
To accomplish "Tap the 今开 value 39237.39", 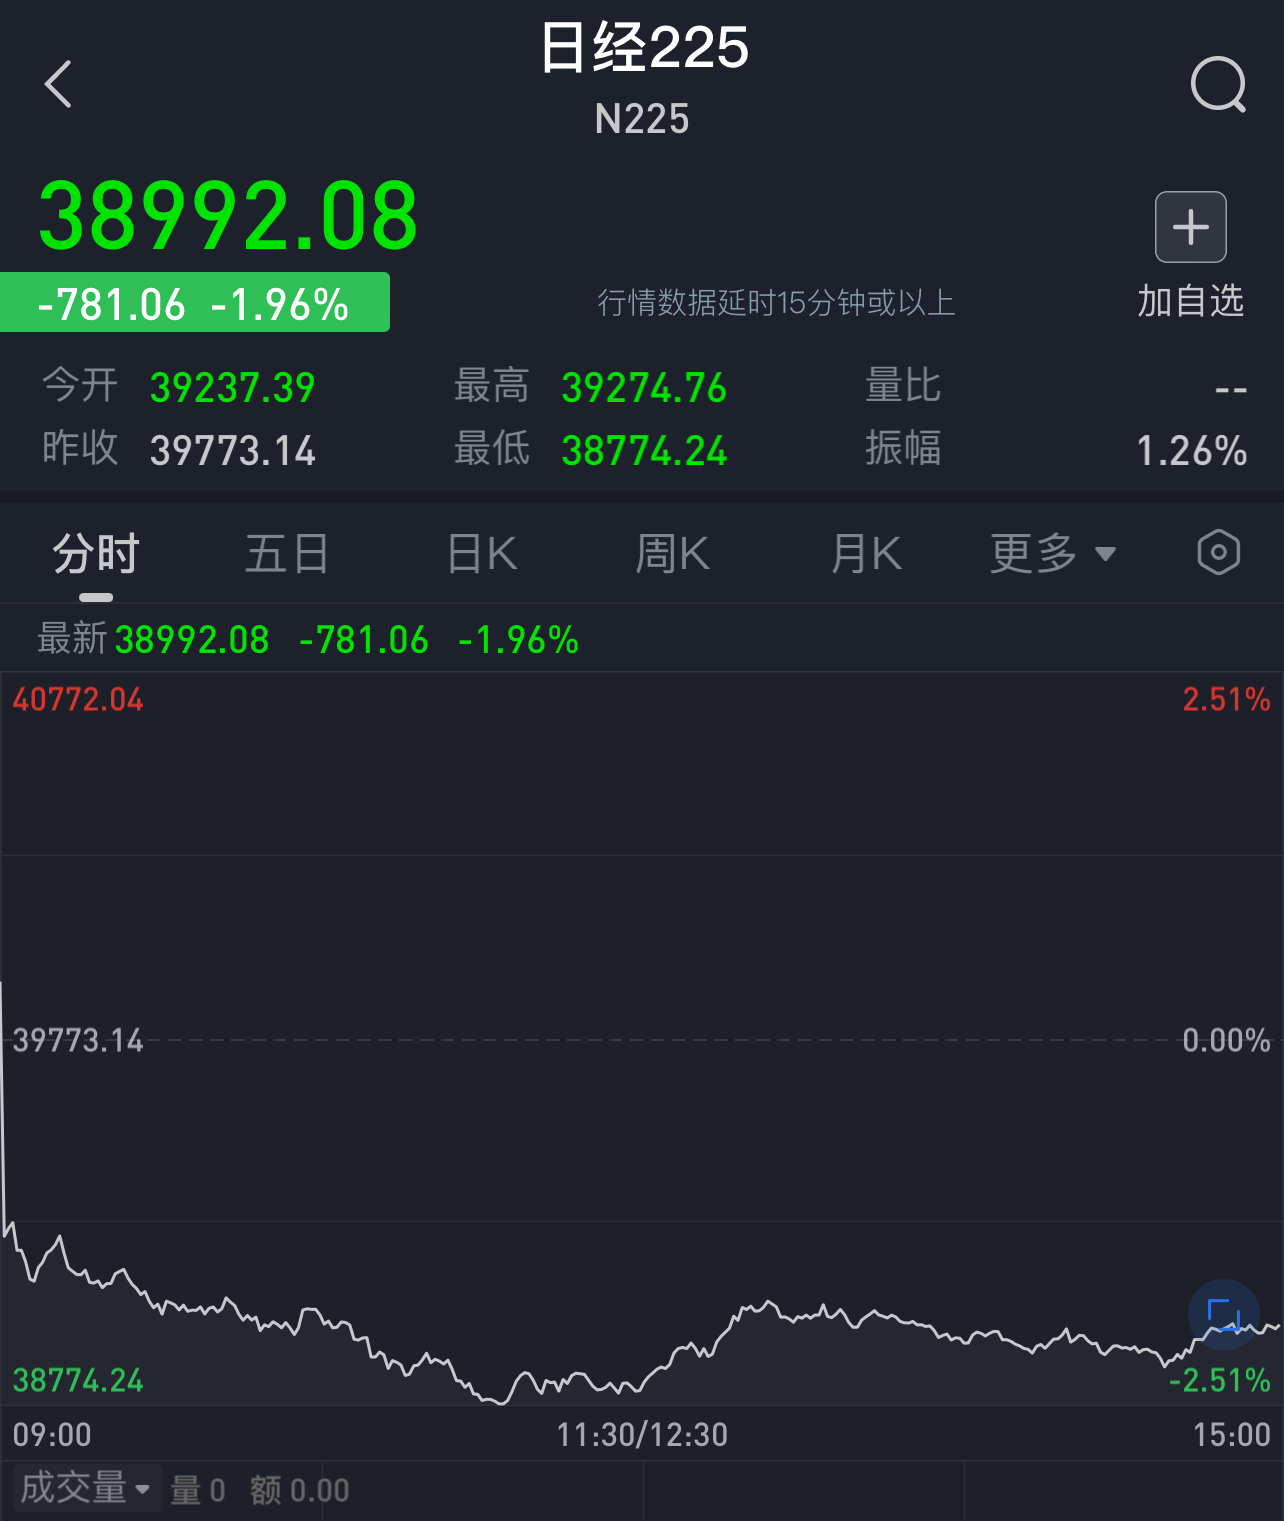I will 232,387.
